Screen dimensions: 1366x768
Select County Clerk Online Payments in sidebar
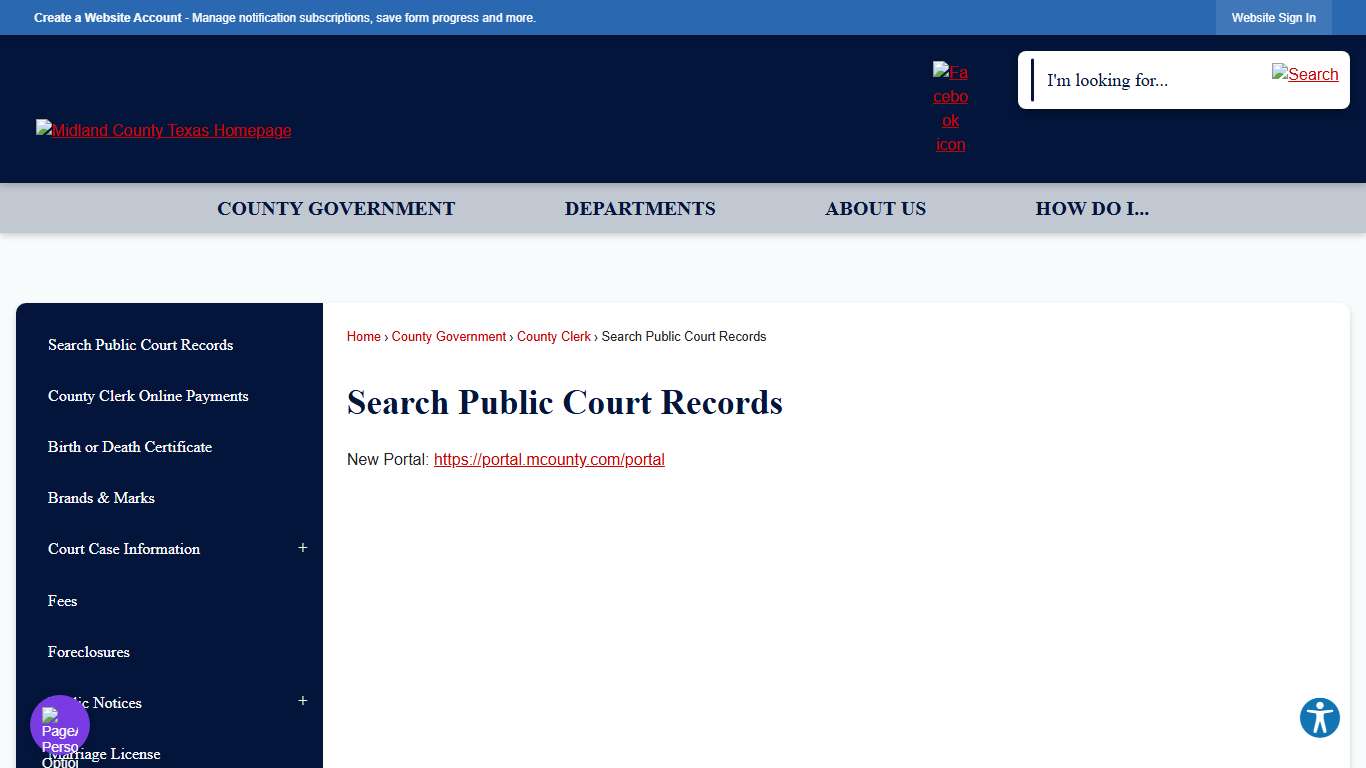pos(148,396)
